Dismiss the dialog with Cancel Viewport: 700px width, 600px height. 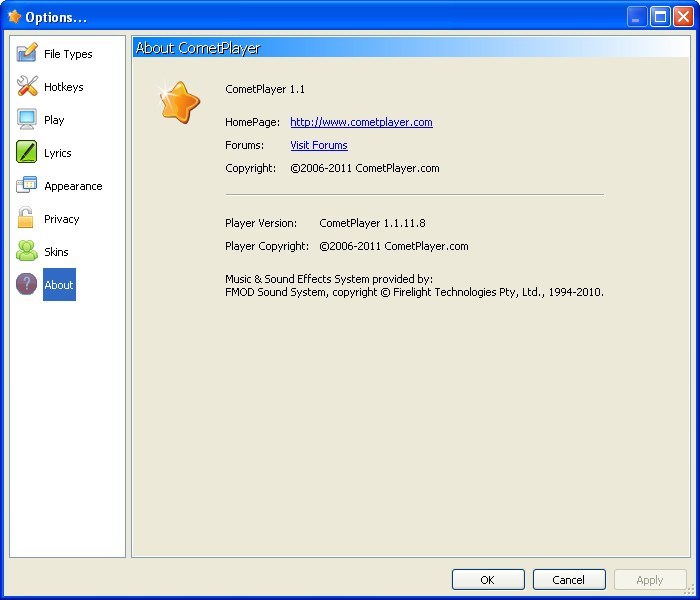569,579
